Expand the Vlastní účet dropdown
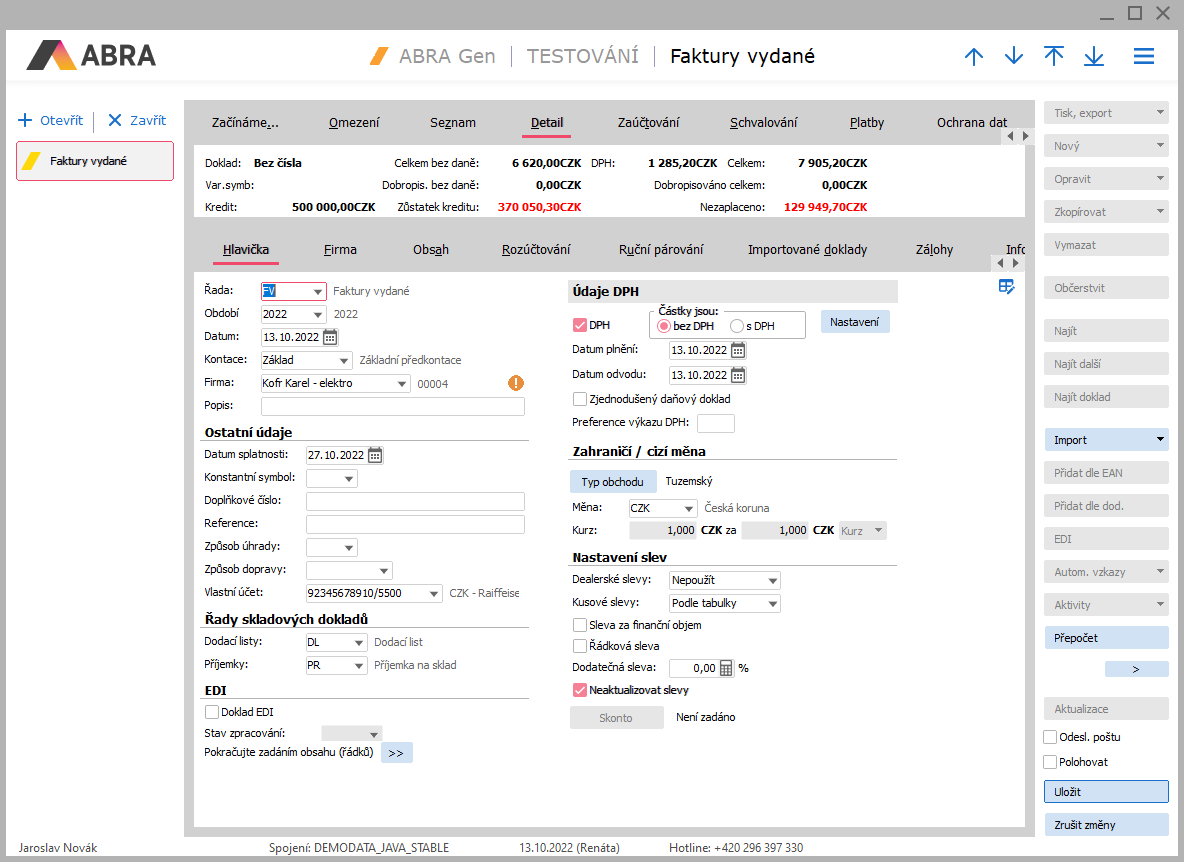This screenshot has height=862, width=1184. (433, 594)
